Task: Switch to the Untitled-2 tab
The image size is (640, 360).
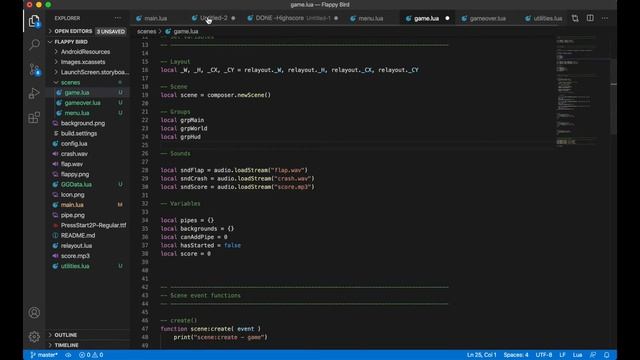Action: tap(213, 18)
